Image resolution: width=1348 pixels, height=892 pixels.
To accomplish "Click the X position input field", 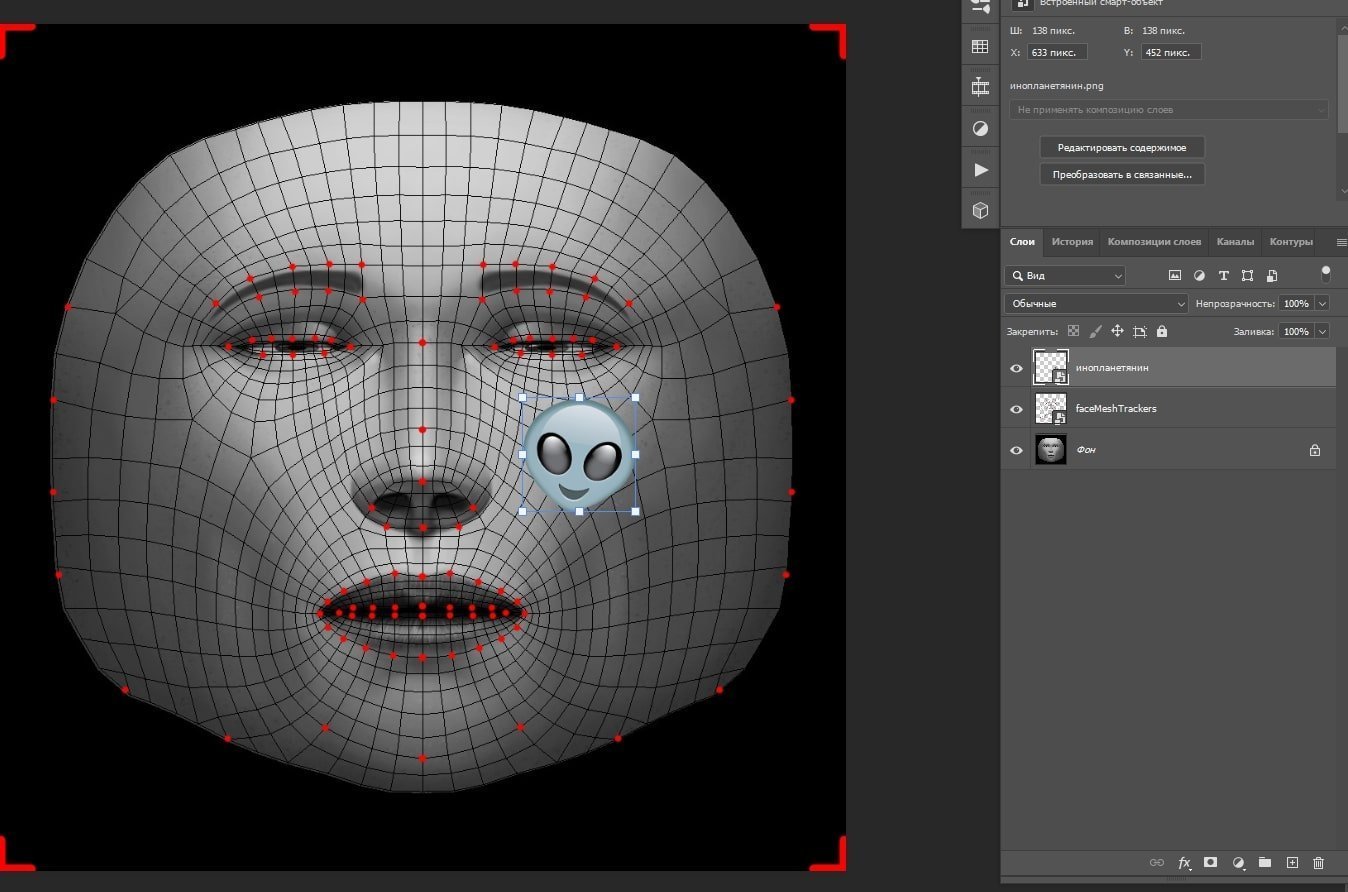I will coord(1056,52).
